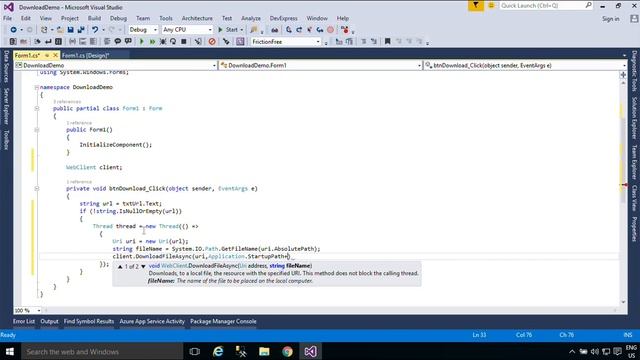Open Visual Studio from the Windows taskbar
This screenshot has width=640, height=360.
(x=310, y=351)
